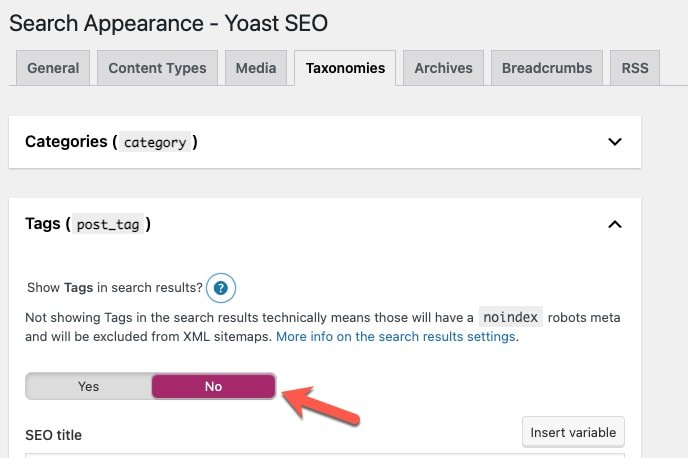Image resolution: width=688 pixels, height=458 pixels.
Task: Click the Tags panel heading text
Action: coord(45,225)
